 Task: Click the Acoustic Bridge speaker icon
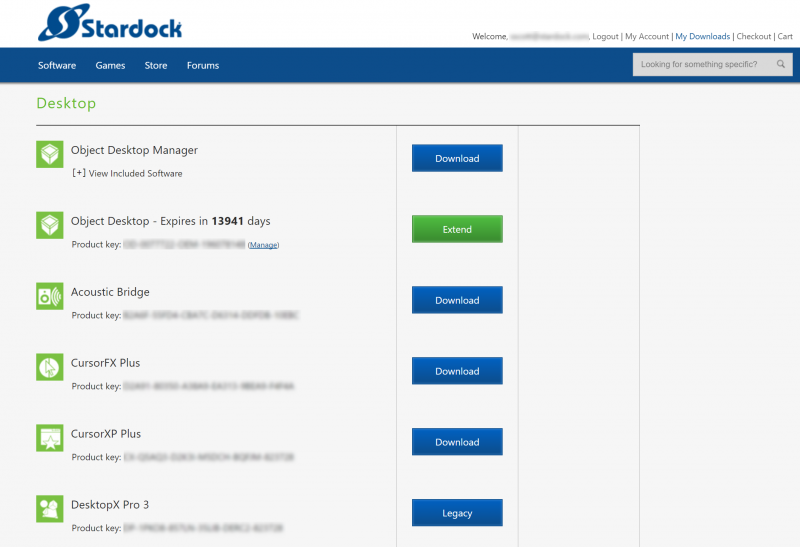(50, 296)
